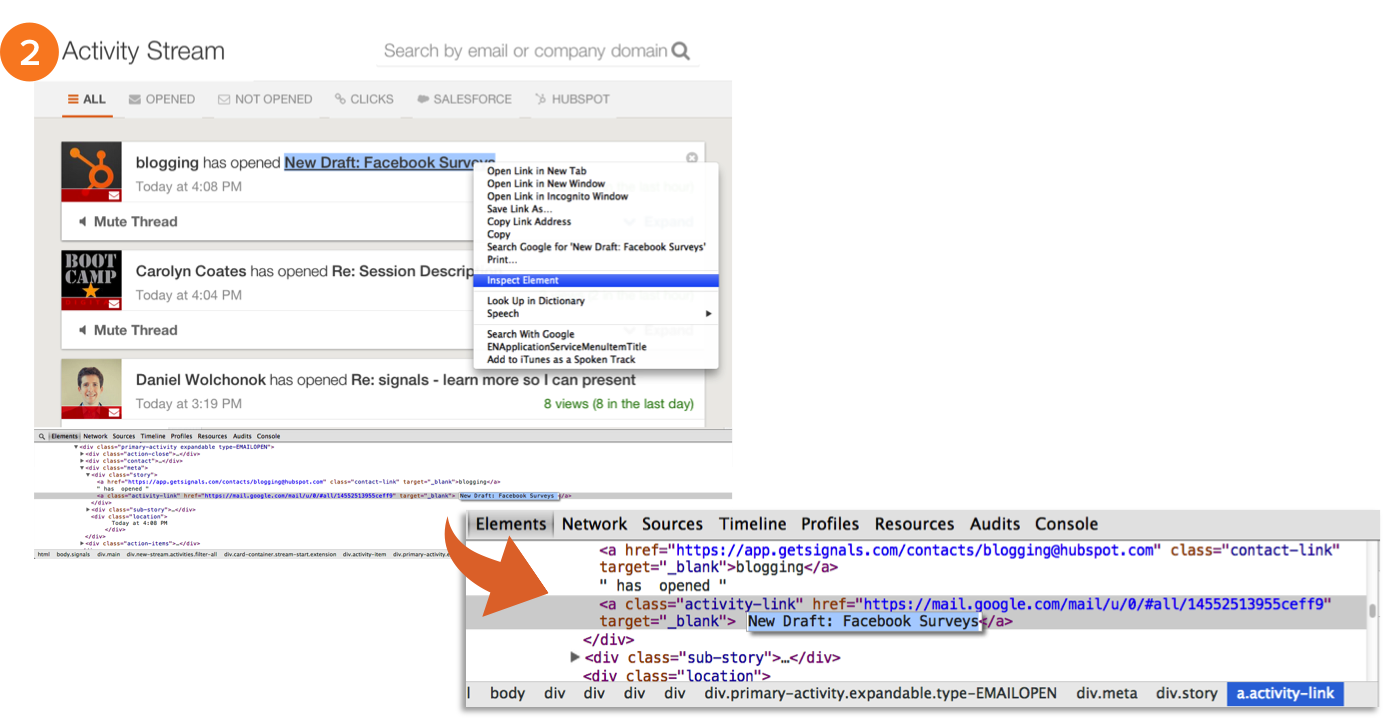Select a.activity-link in the DevTools breadcrumb

[x=1285, y=693]
